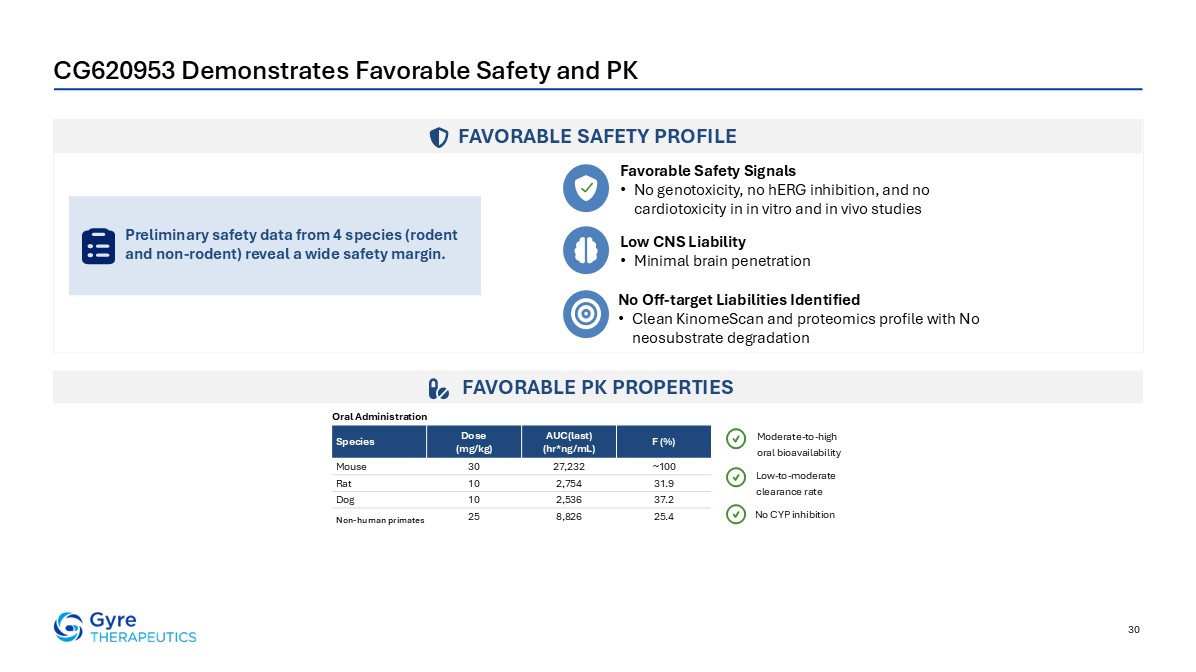Viewport: 1196px width, 672px height.
Task: Click the Dog AUC value 2,536
Action: [x=569, y=500]
